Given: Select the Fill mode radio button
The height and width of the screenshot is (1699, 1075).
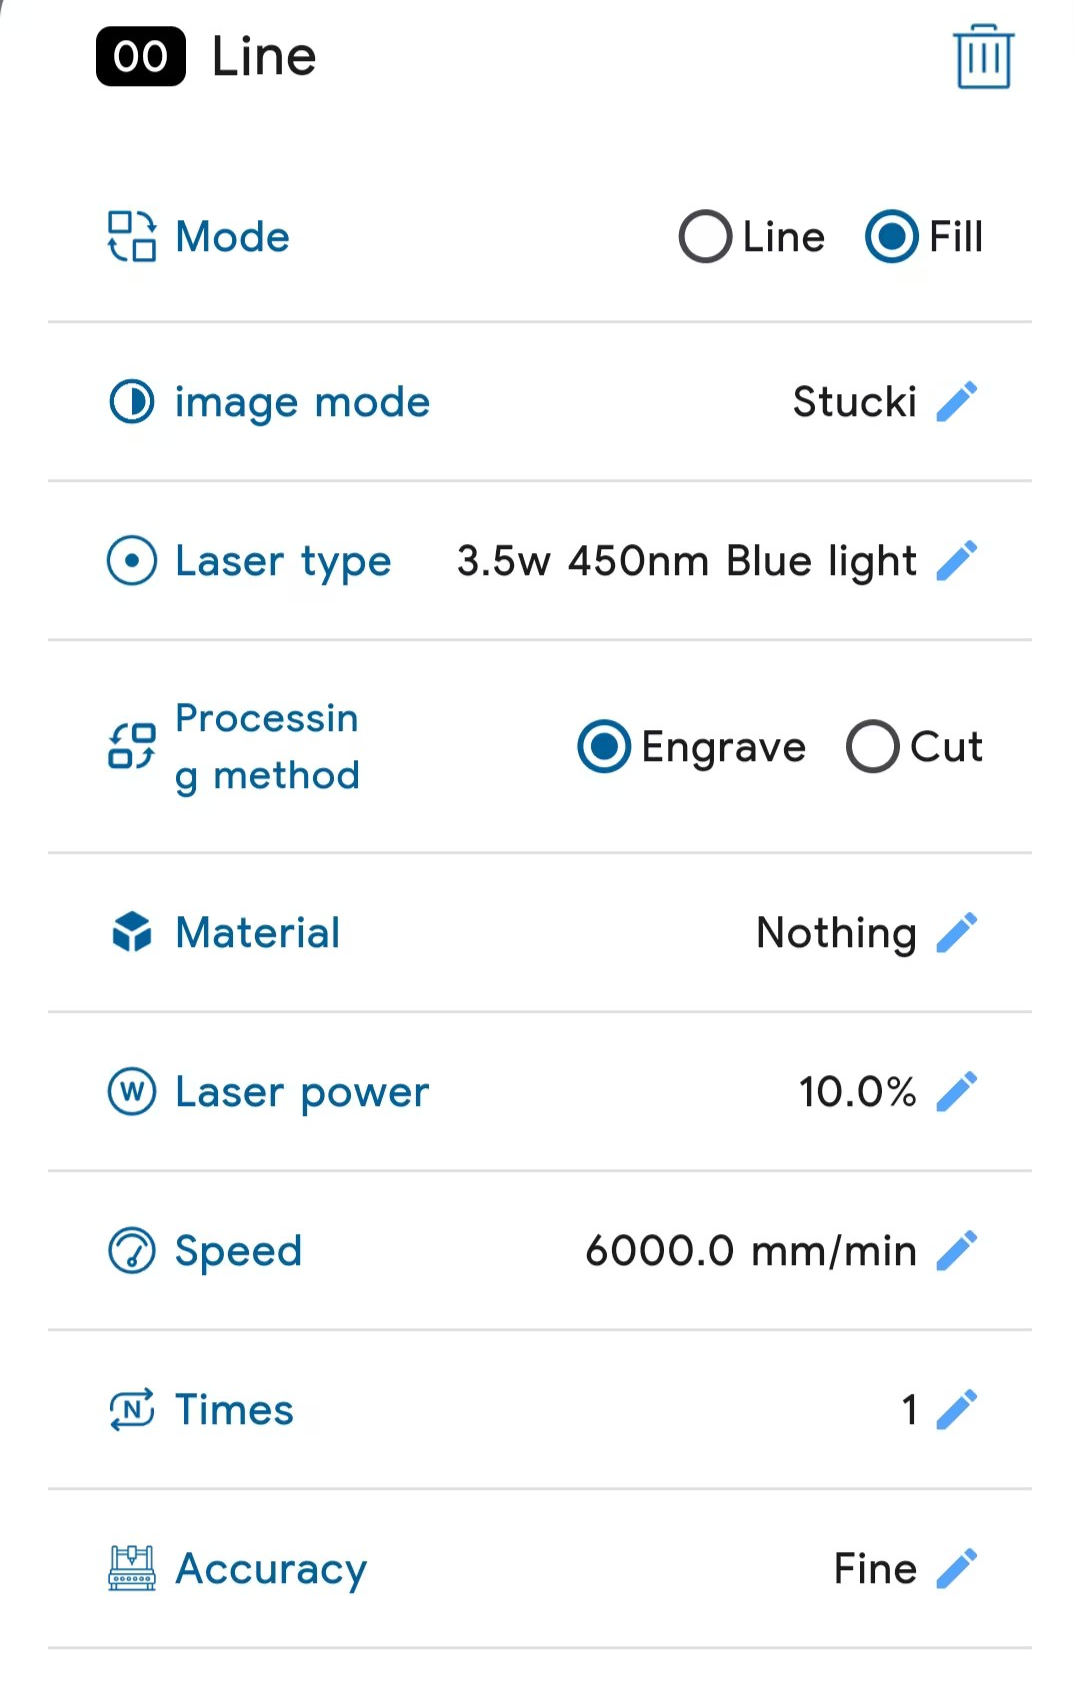Looking at the screenshot, I should point(892,237).
